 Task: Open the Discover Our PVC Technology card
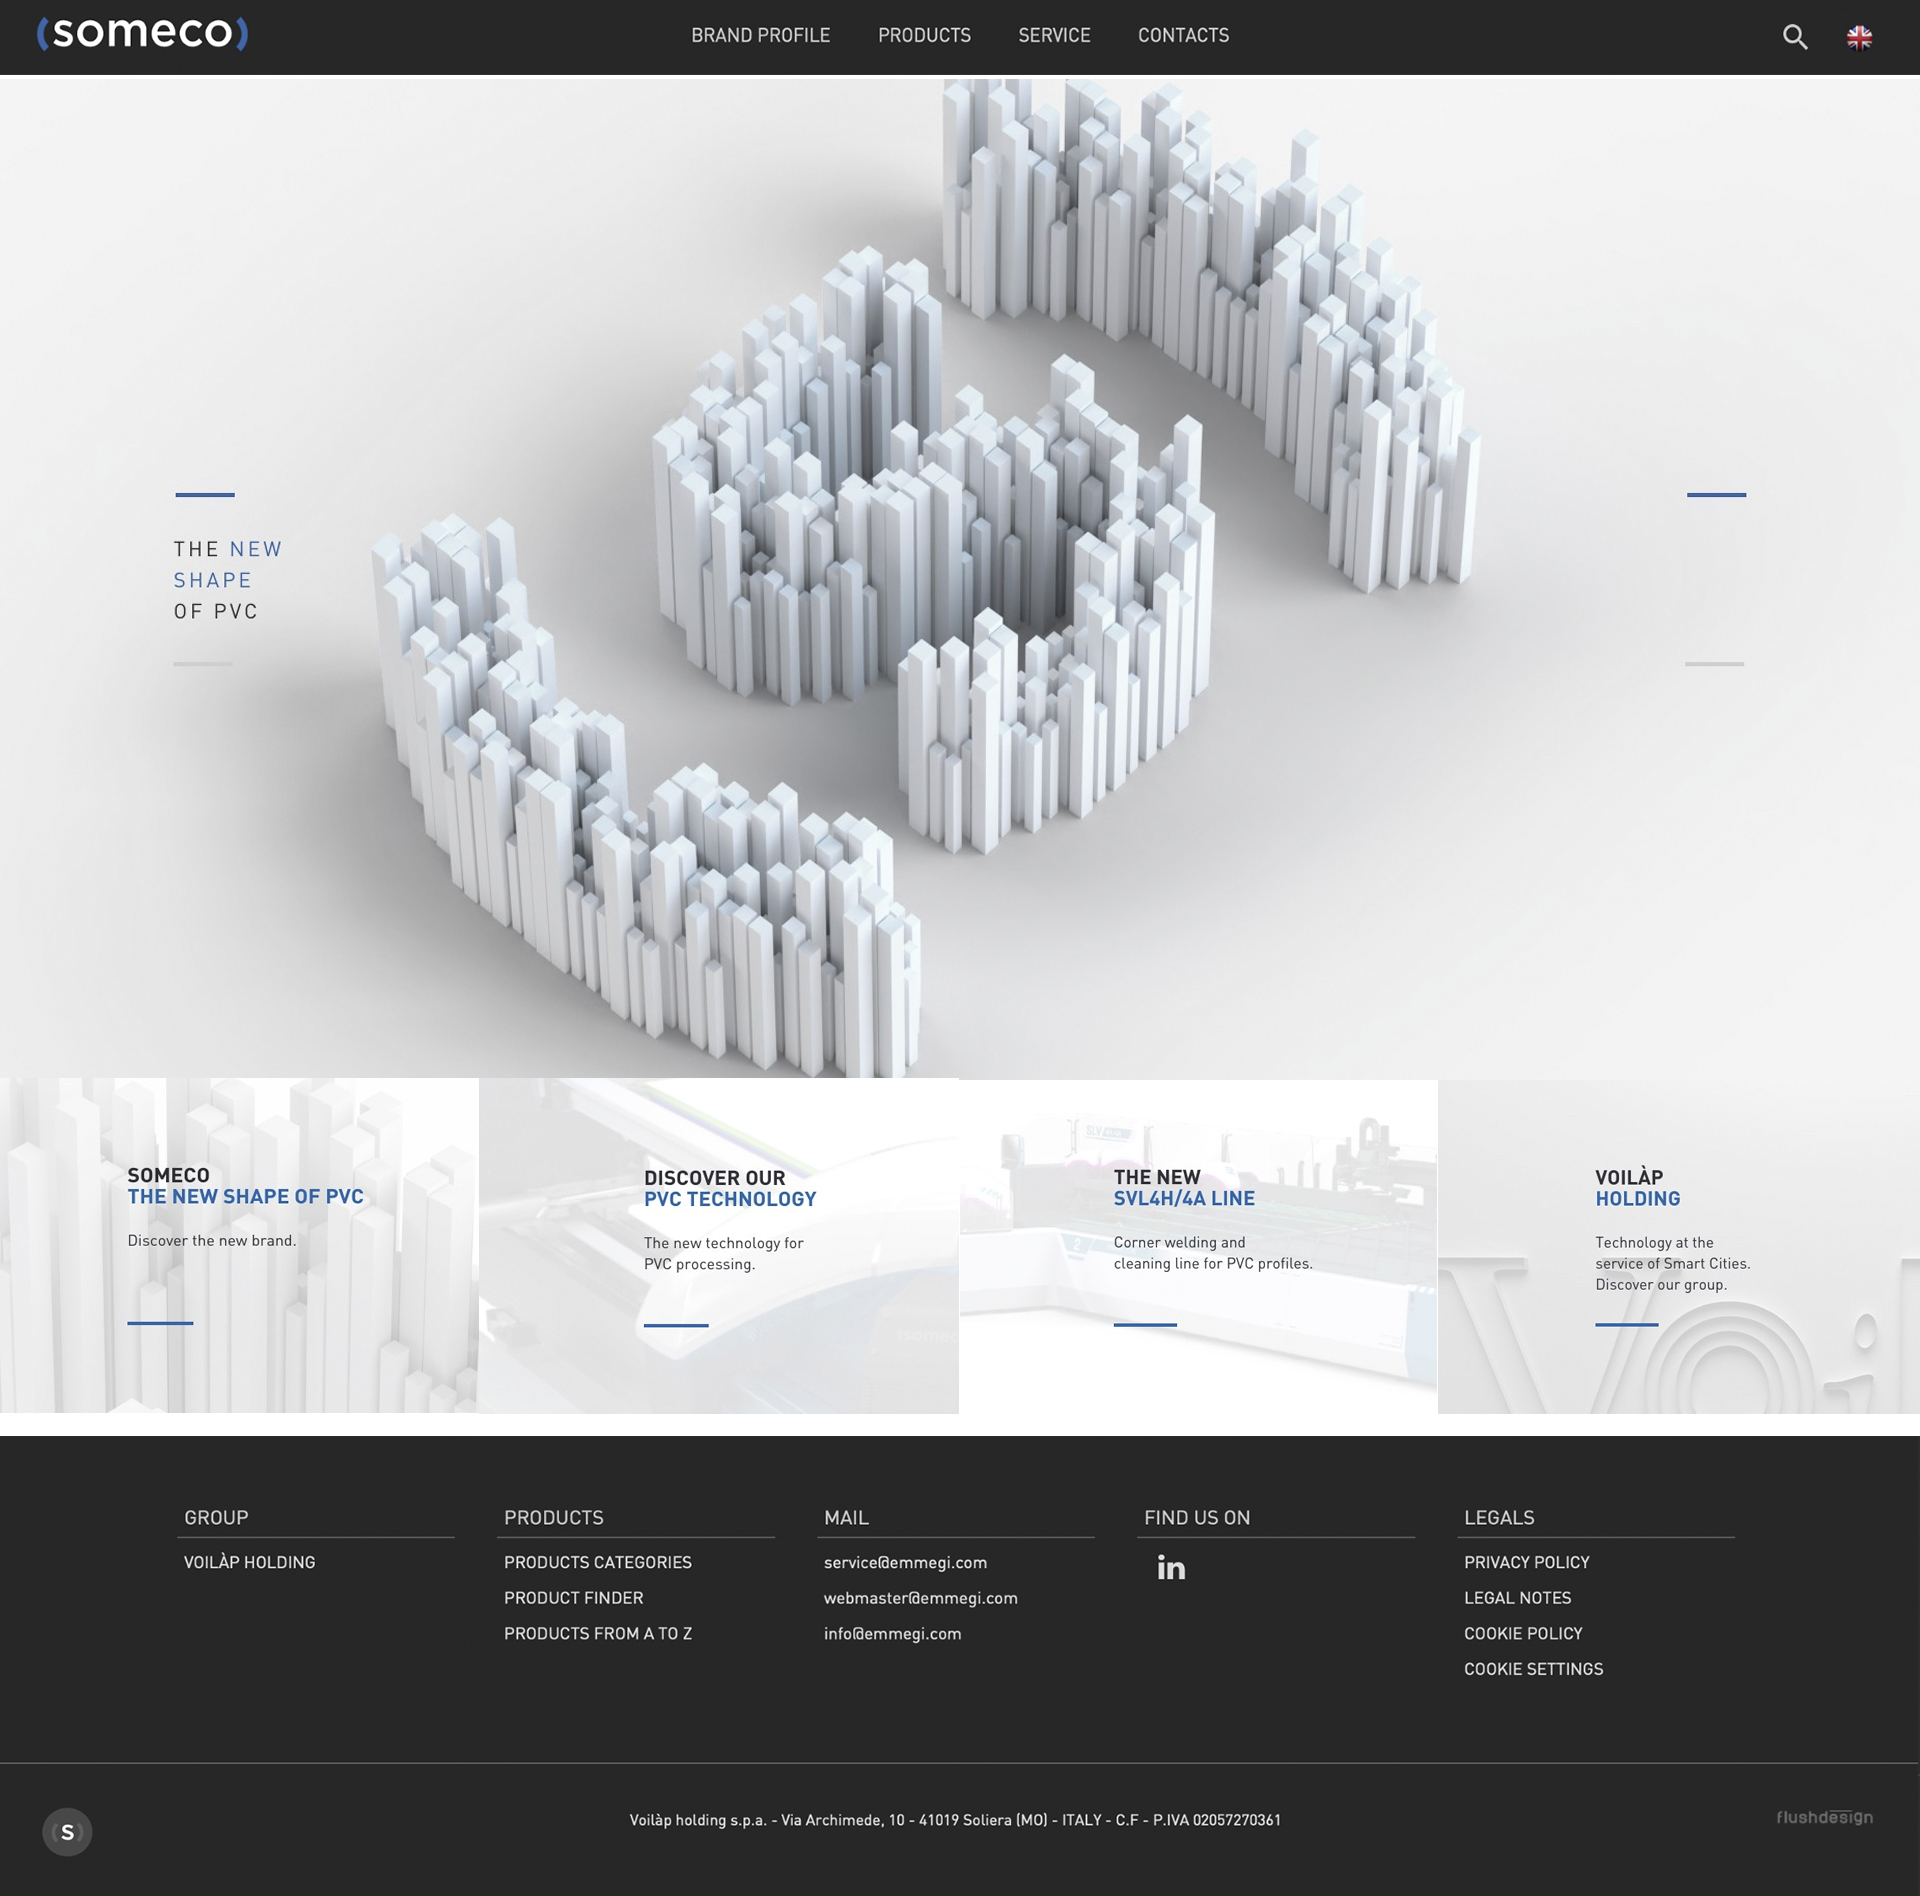click(719, 1245)
